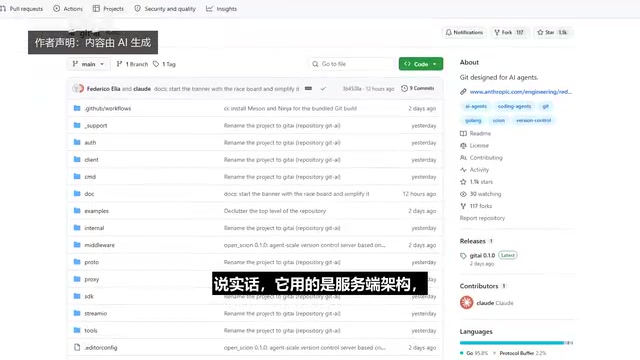
Task: Open the .github/workflows folder
Action: click(x=108, y=109)
